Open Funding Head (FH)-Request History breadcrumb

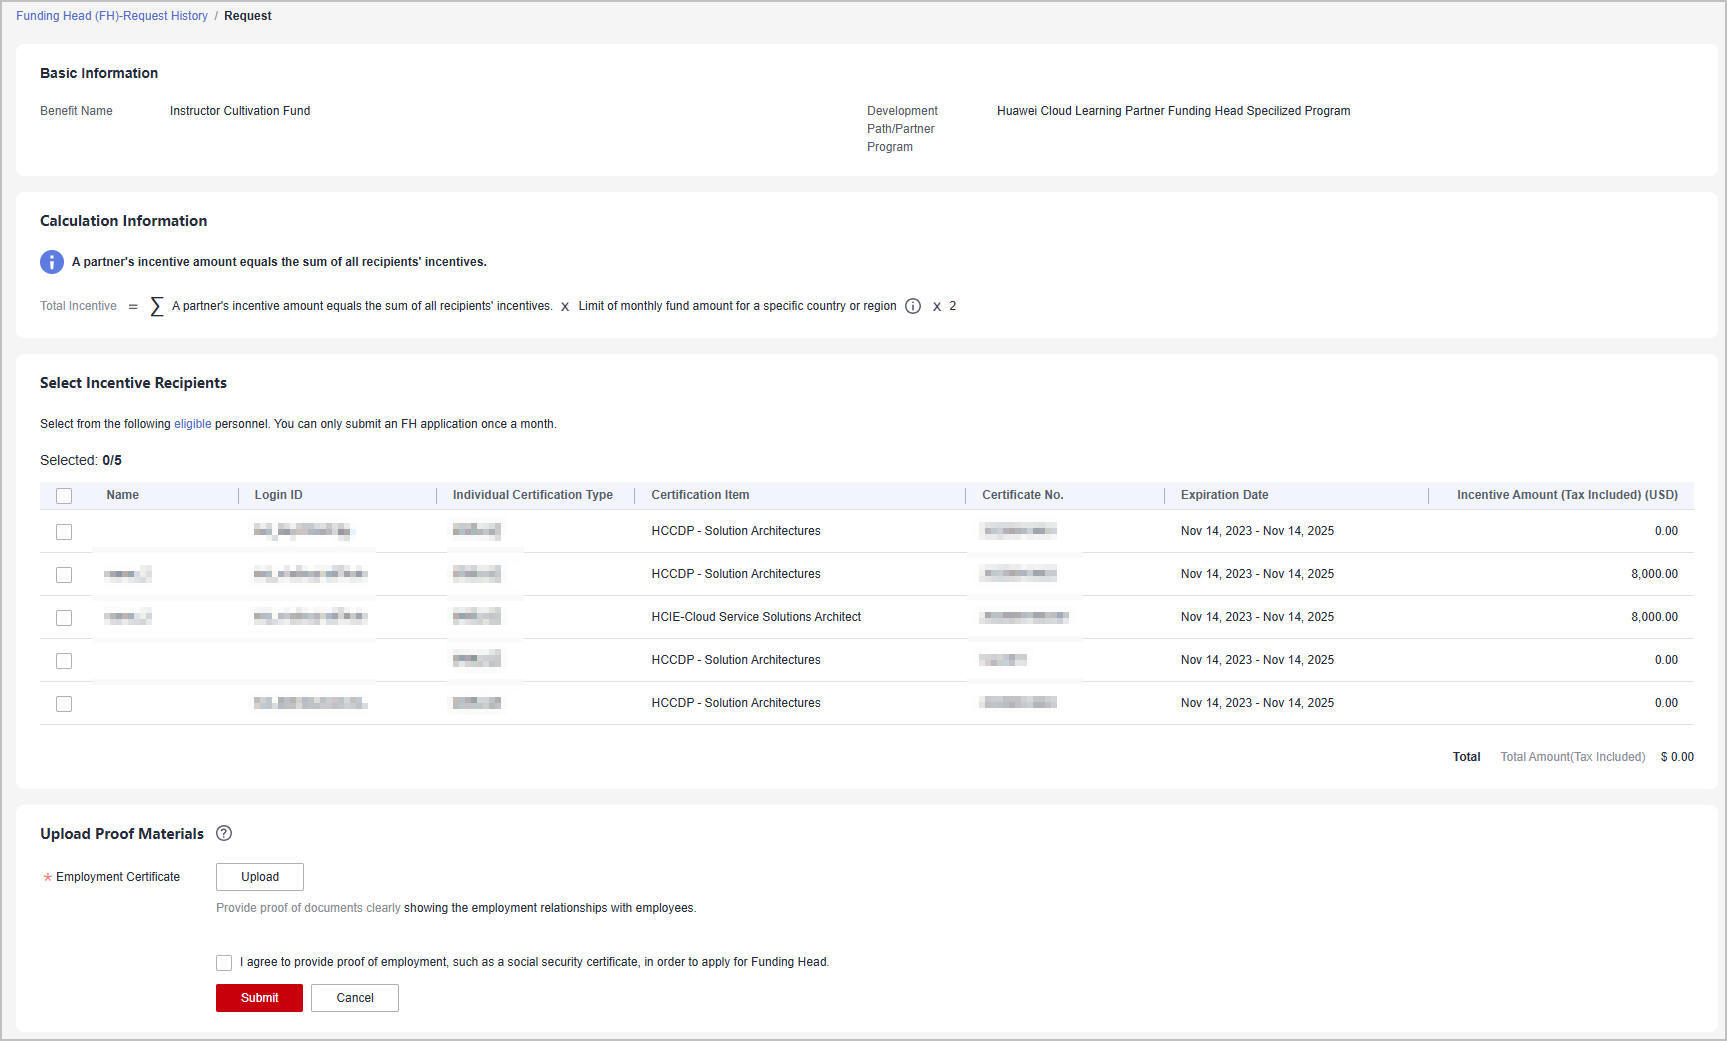112,16
